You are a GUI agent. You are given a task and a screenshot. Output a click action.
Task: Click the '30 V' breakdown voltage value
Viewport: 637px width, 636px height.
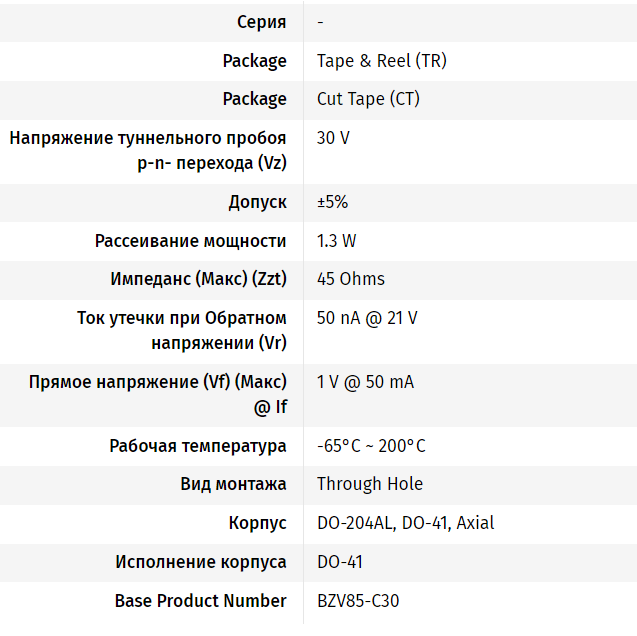[333, 138]
